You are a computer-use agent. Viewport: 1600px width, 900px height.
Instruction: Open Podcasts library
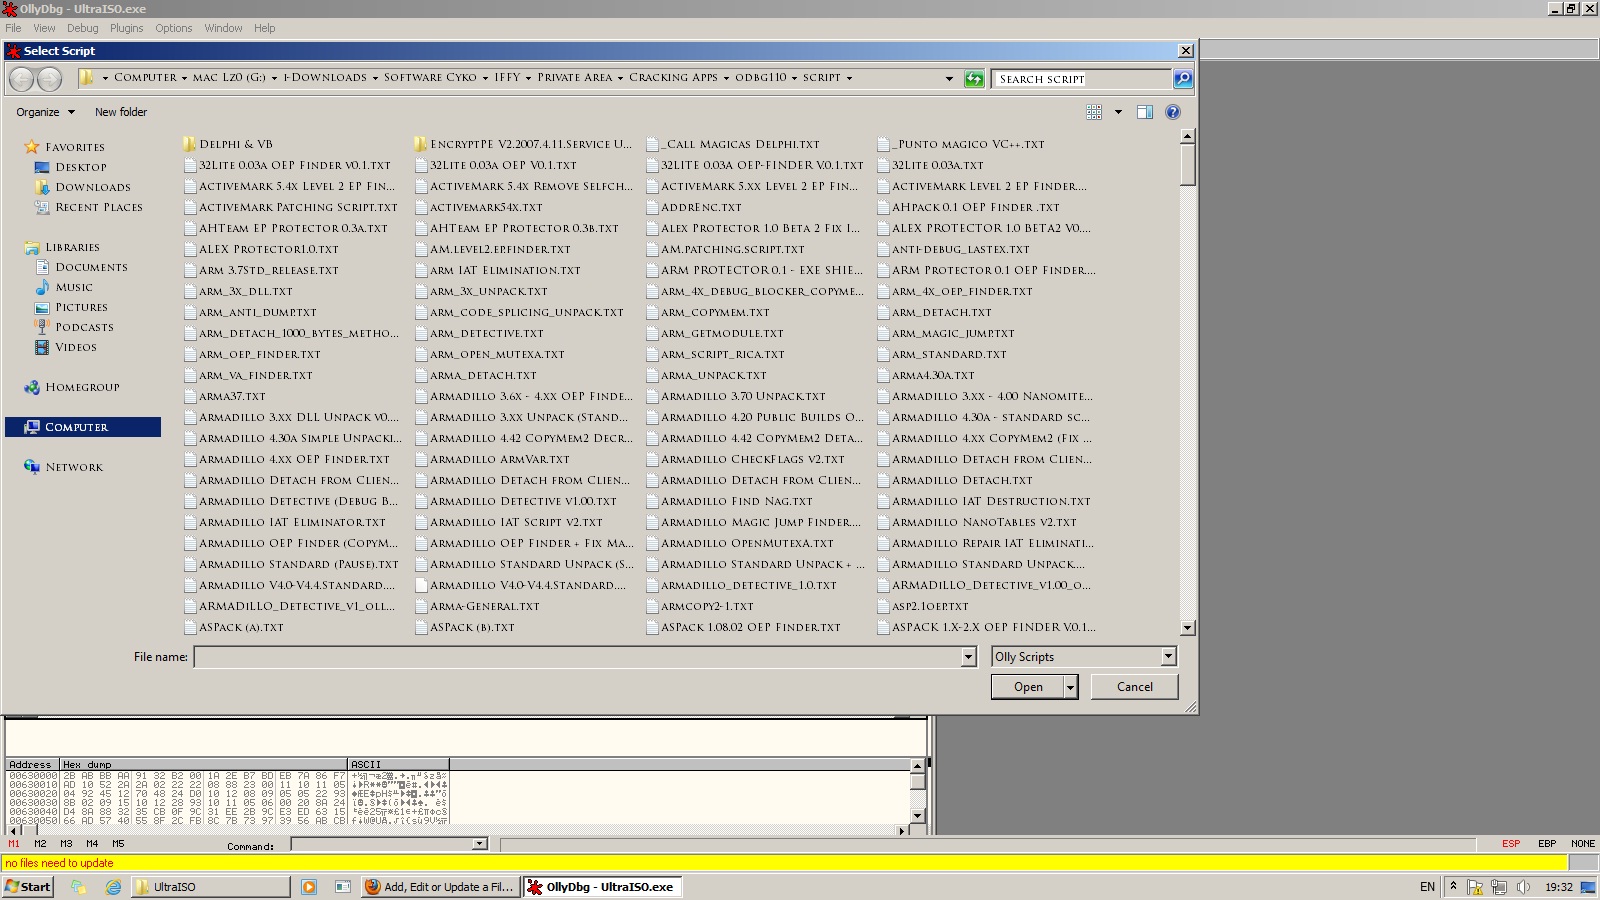coord(75,327)
